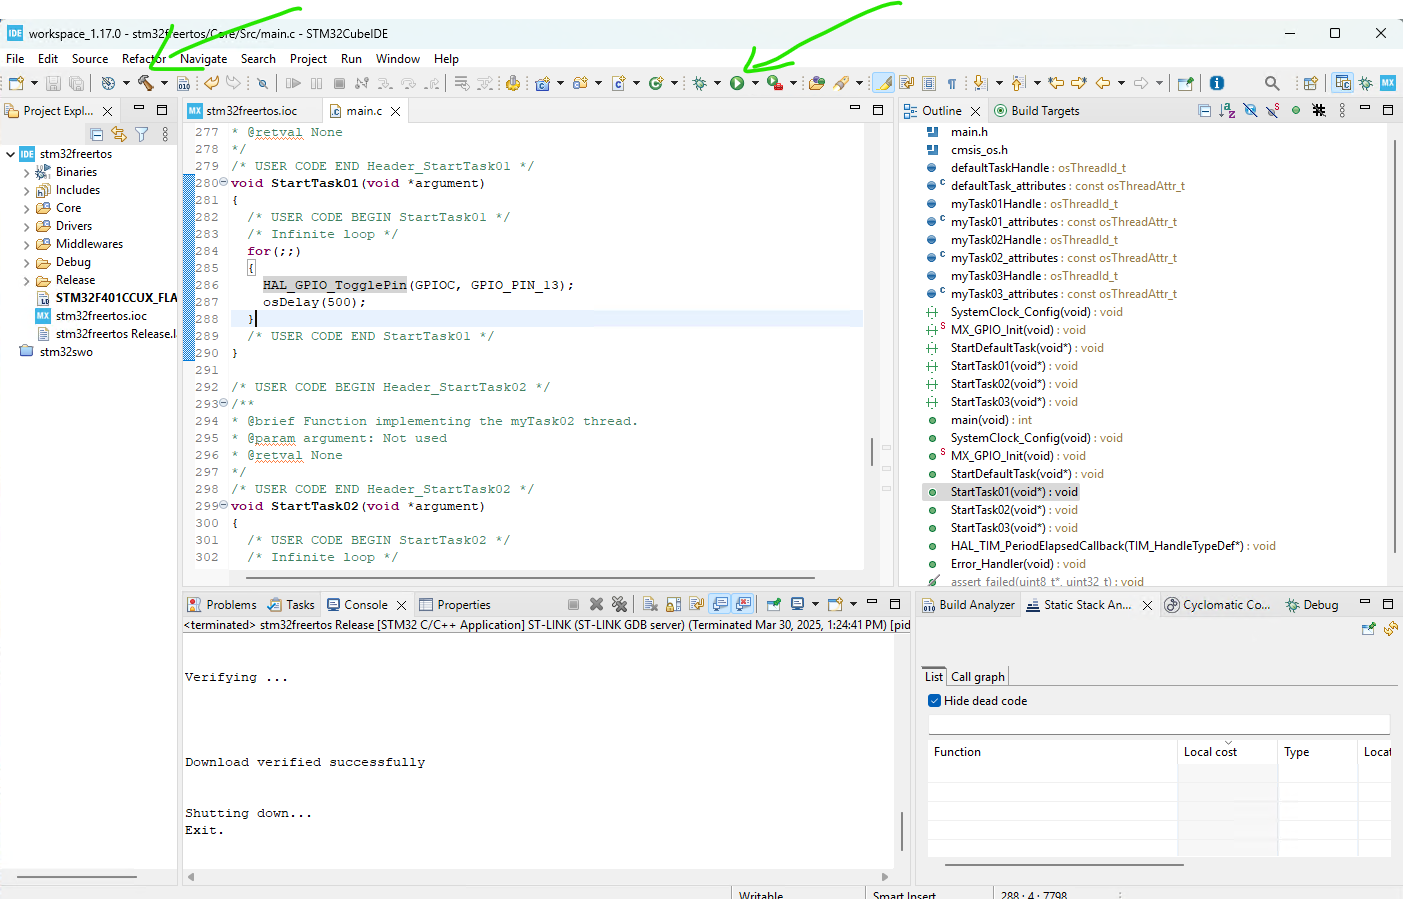Viewport: 1403px width, 899px height.
Task: Expand the Includes node
Action: (26, 190)
